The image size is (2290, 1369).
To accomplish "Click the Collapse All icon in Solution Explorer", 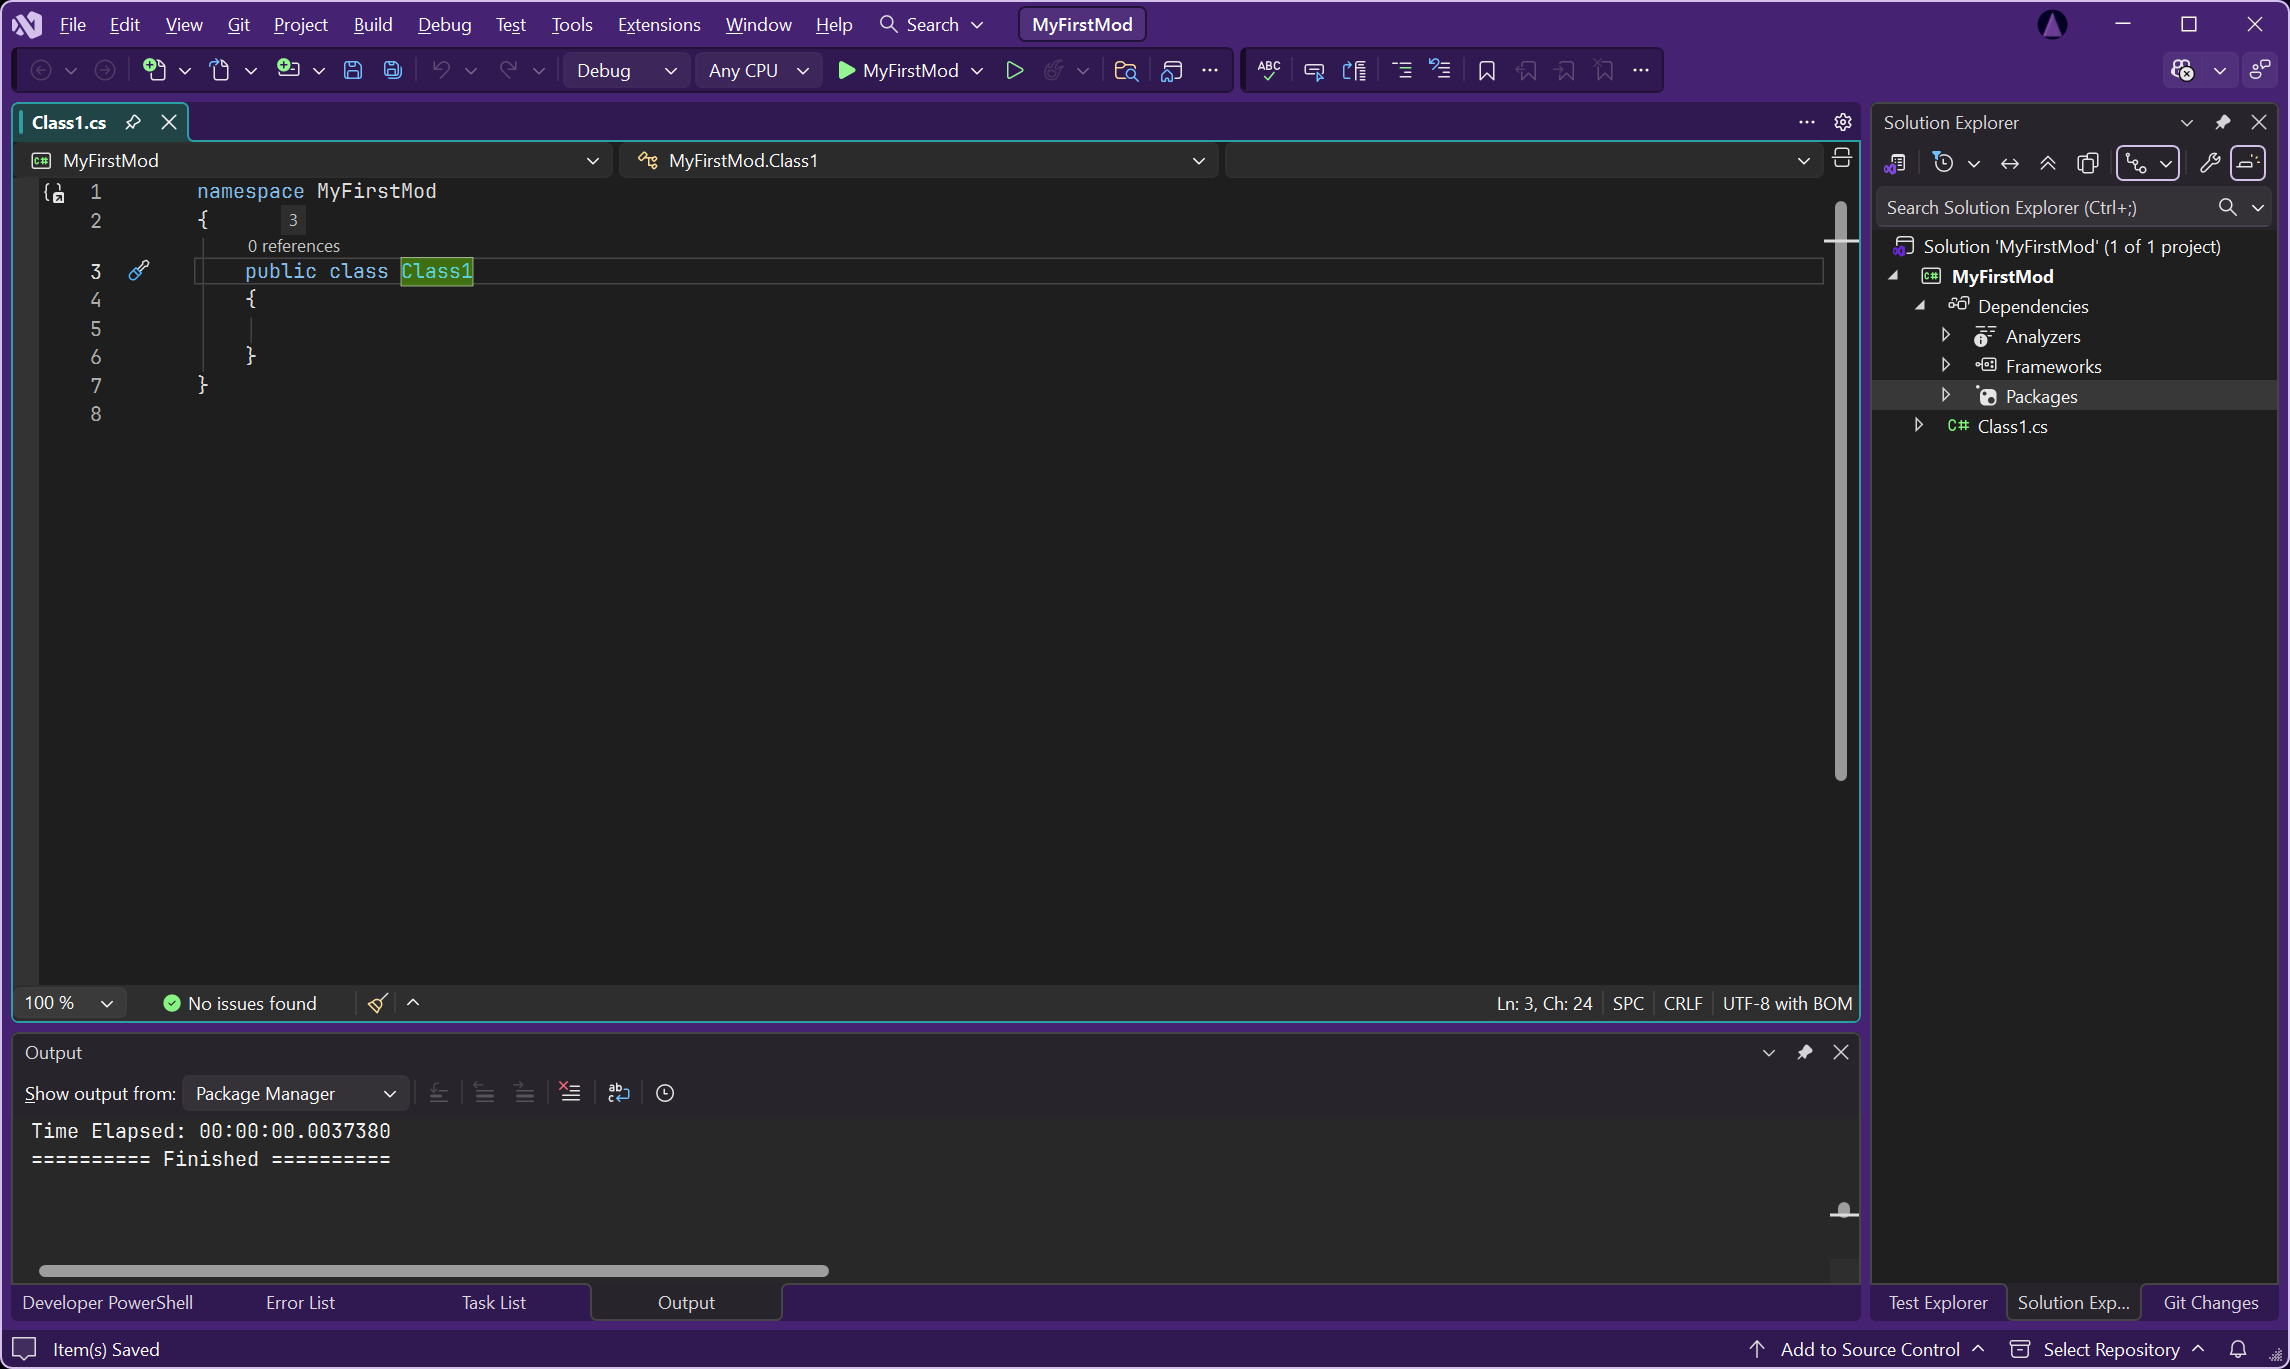I will pyautogui.click(x=2047, y=163).
